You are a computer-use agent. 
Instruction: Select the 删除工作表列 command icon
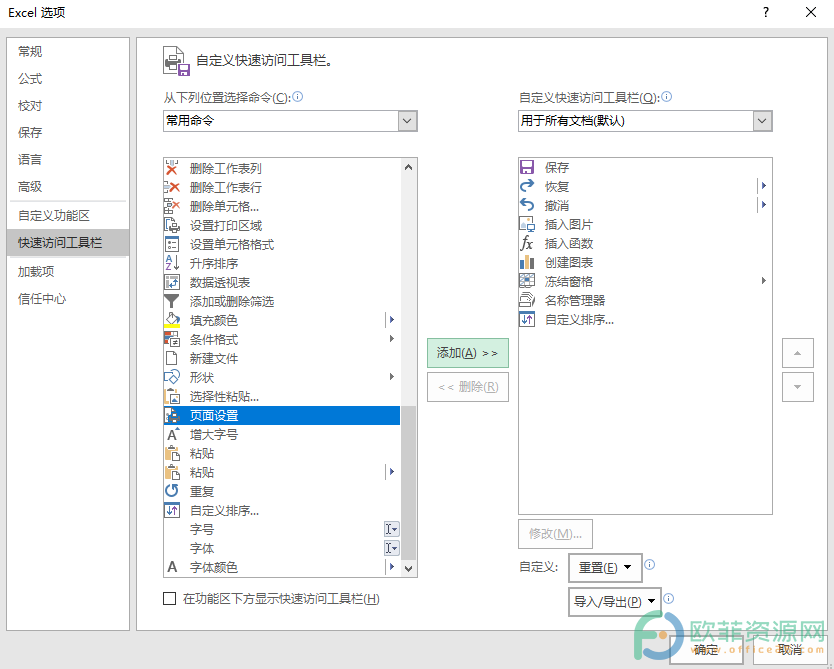pyautogui.click(x=172, y=168)
